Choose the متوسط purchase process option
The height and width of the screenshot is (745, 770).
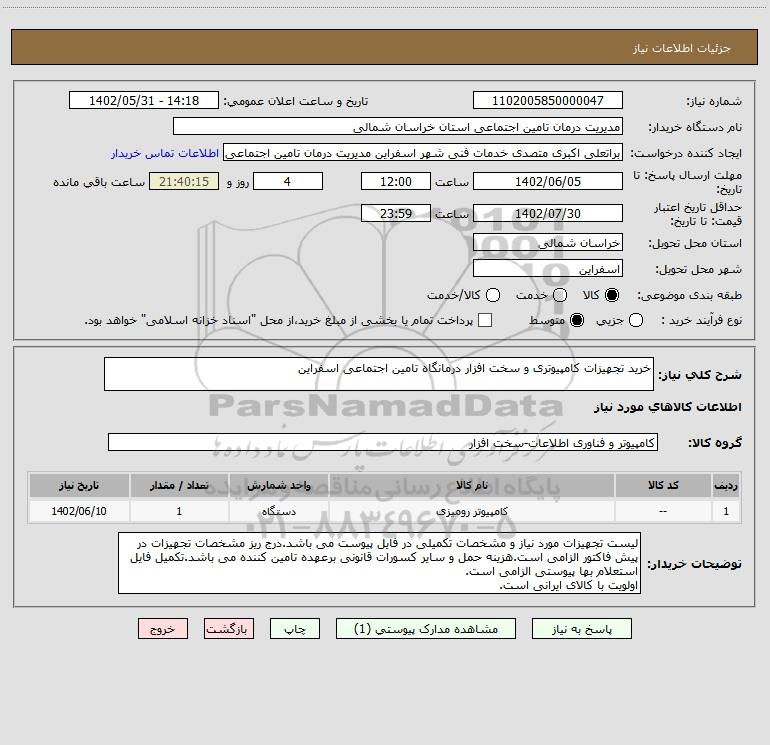point(577,320)
